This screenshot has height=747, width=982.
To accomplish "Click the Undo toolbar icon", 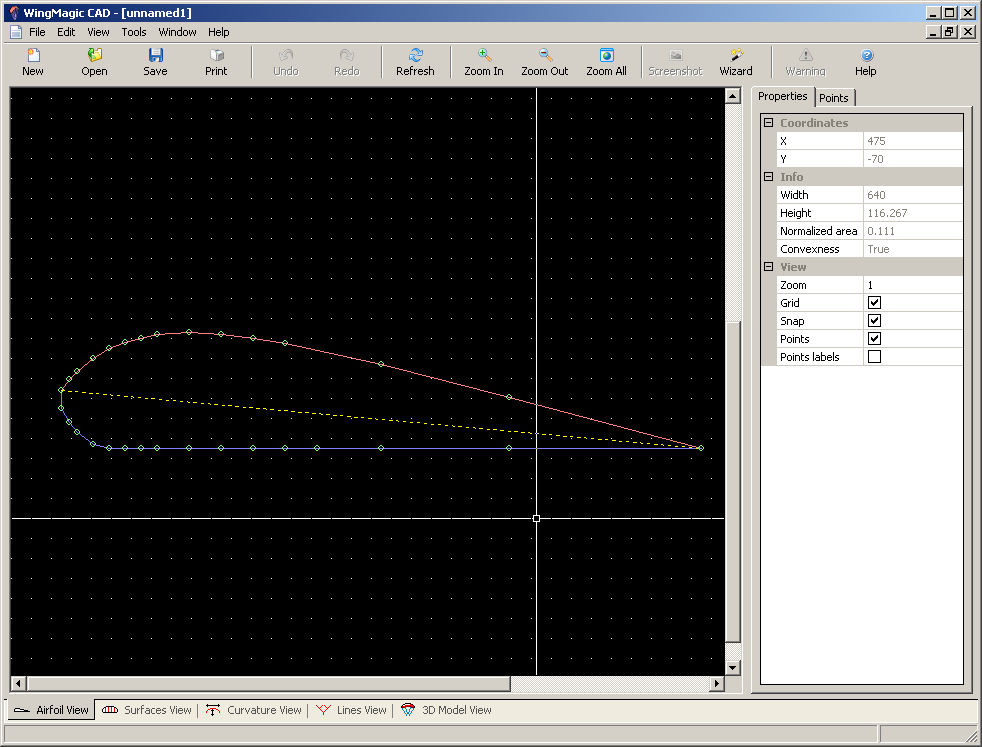I will (286, 55).
